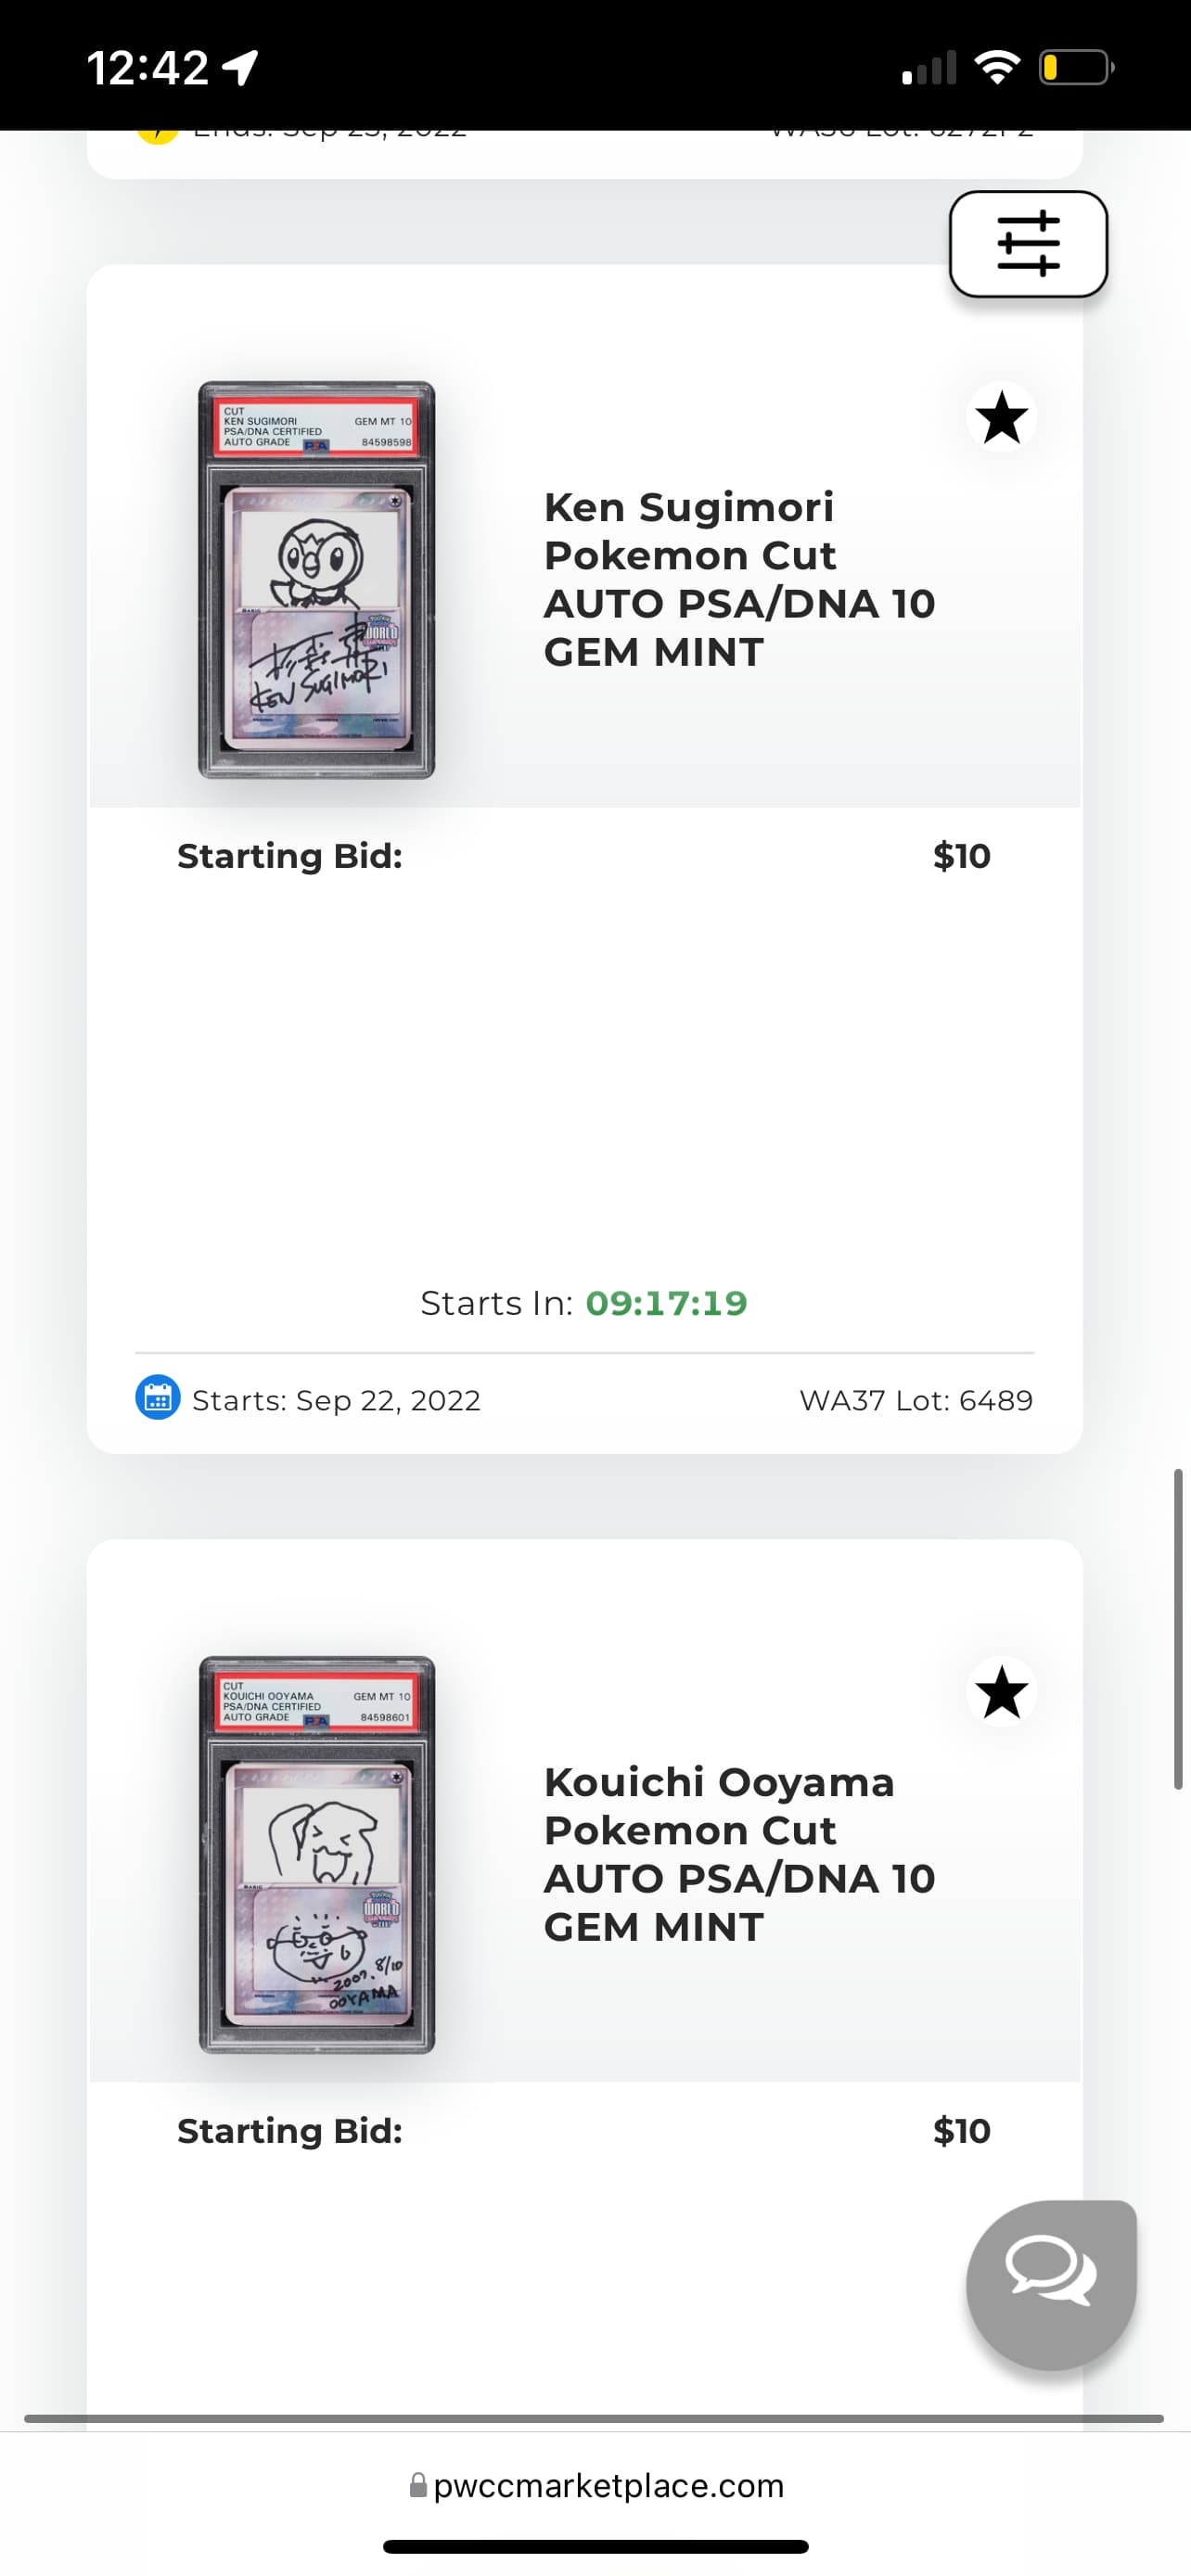Screen dimensions: 1191x2576
Task: Tap the Wi-Fi icon in status bar
Action: click(x=996, y=68)
